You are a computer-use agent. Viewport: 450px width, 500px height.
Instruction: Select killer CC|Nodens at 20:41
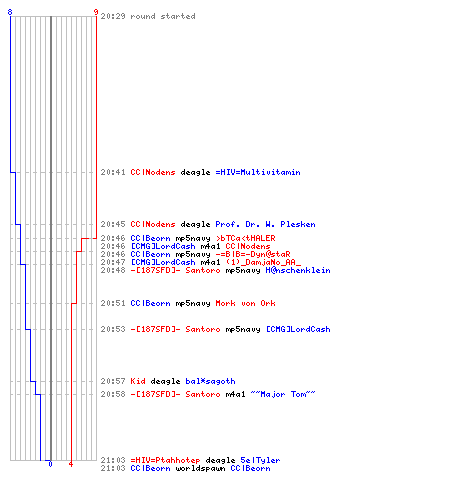click(153, 172)
